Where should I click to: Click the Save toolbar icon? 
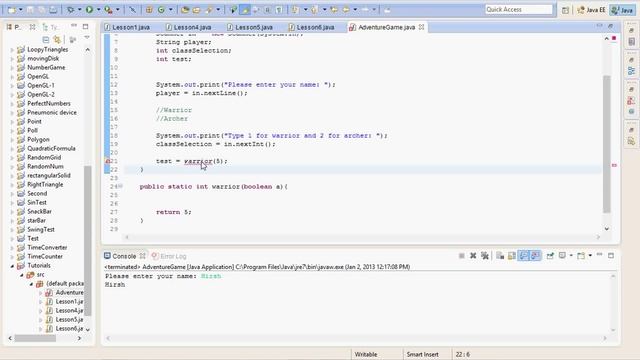[x=30, y=10]
